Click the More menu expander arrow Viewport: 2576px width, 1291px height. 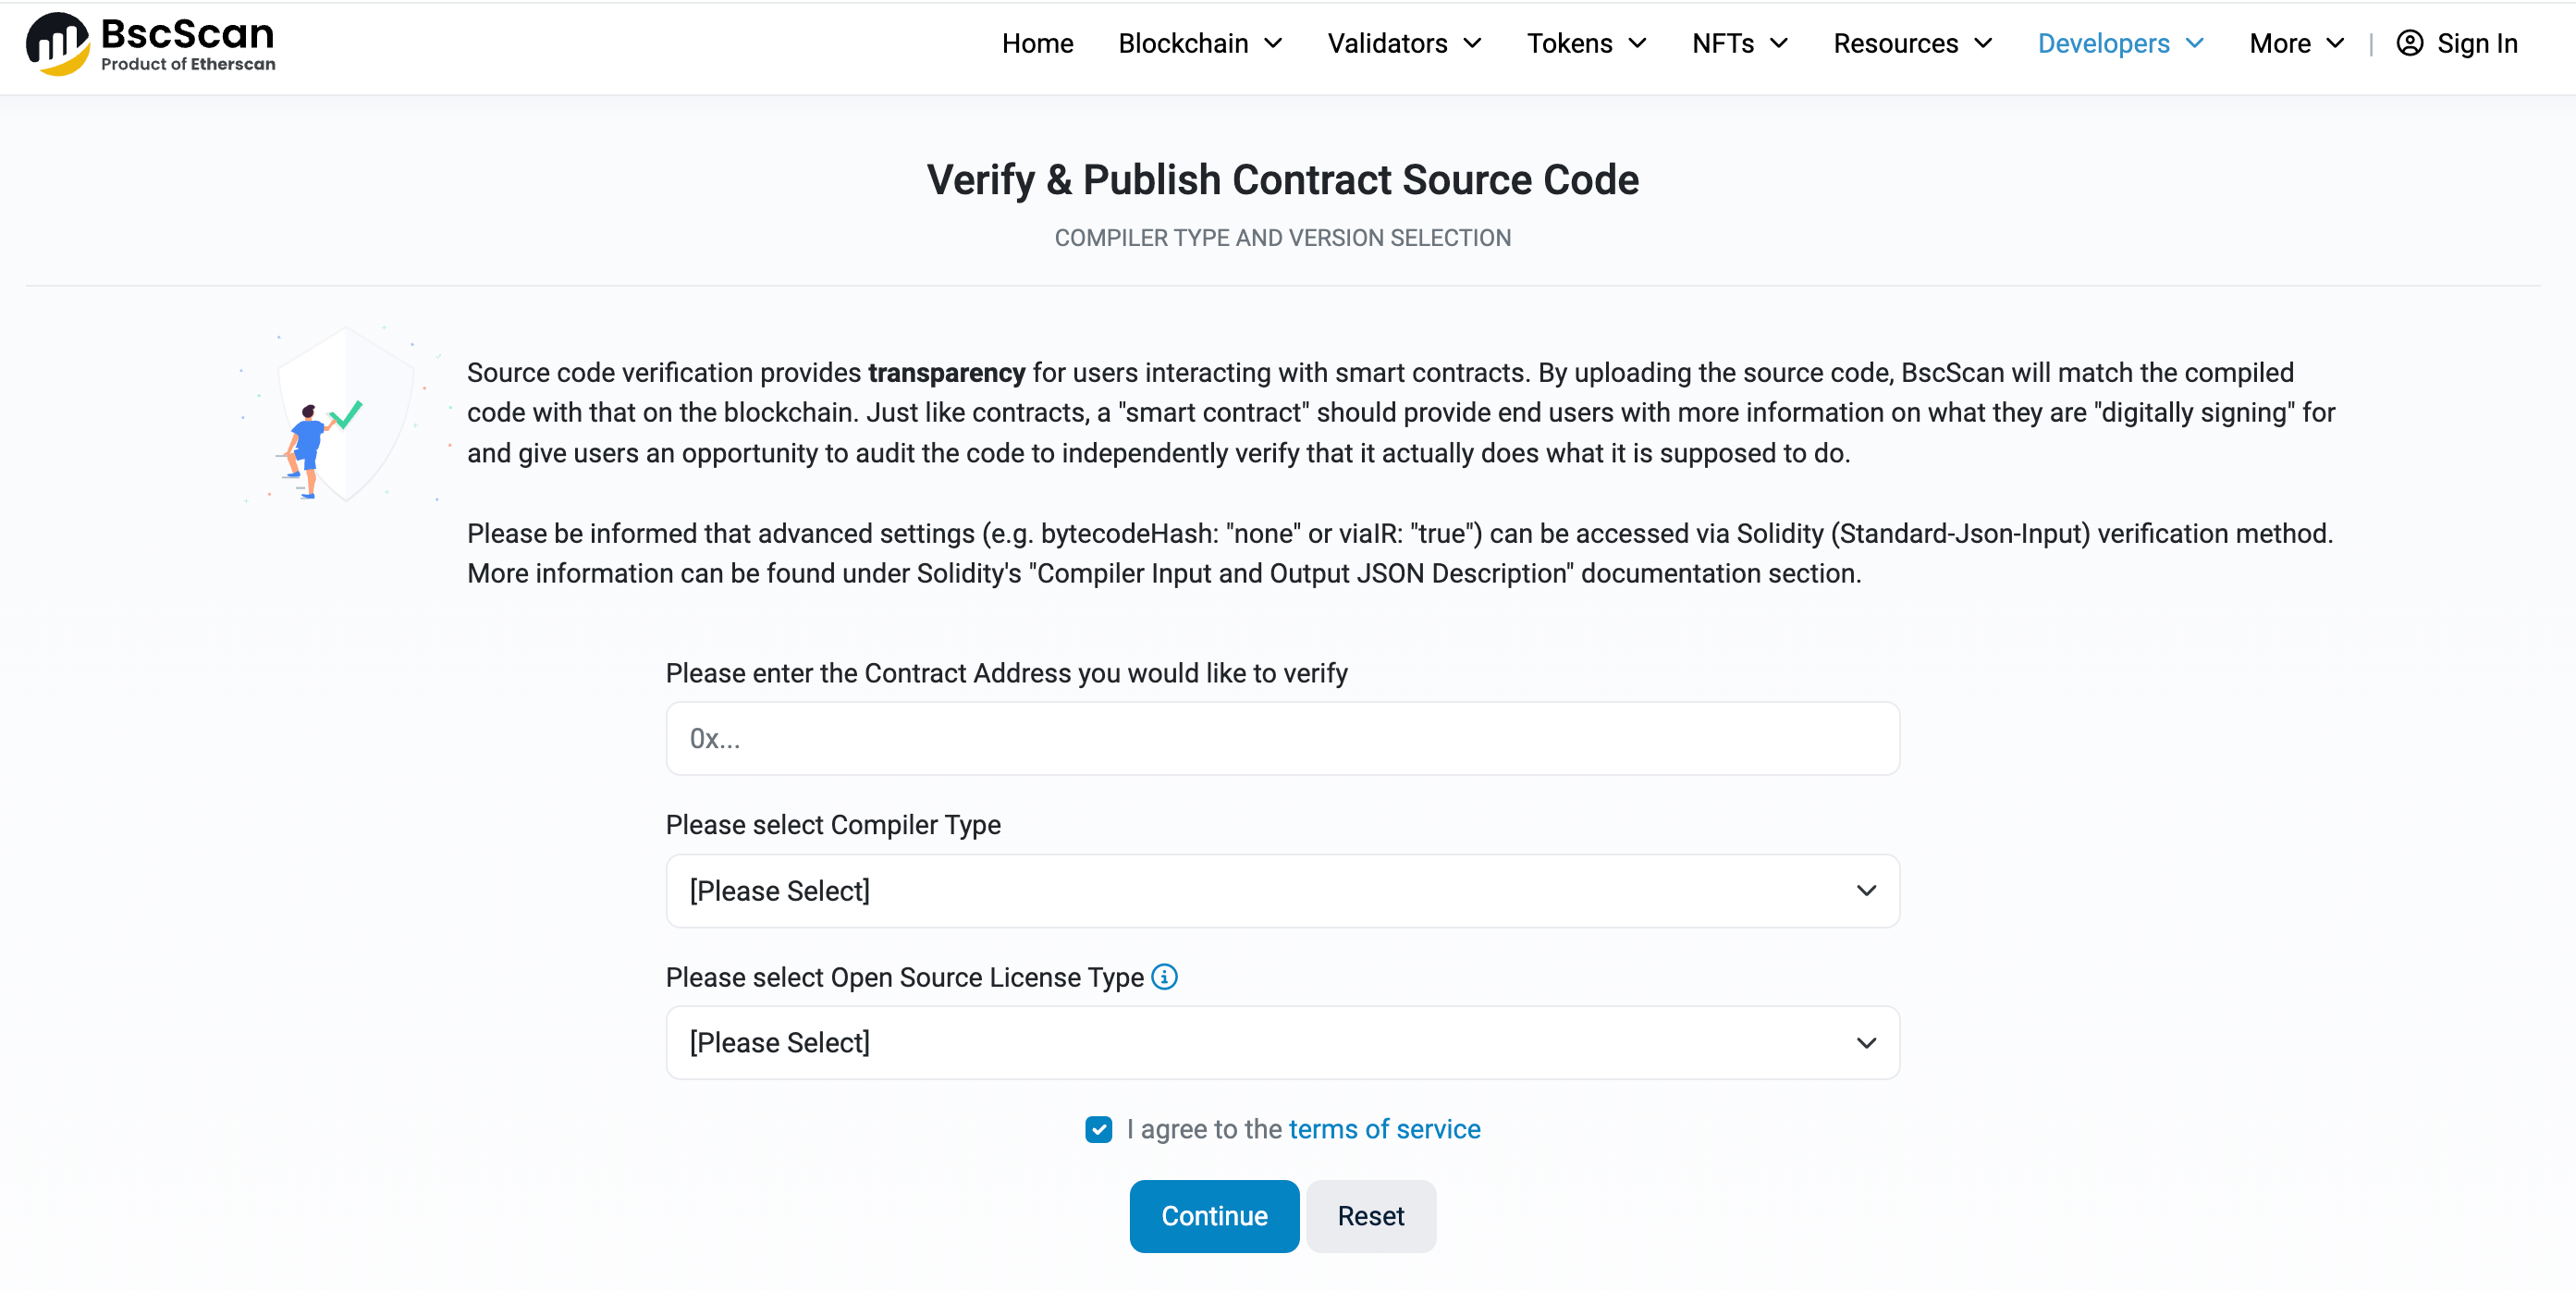2339,44
